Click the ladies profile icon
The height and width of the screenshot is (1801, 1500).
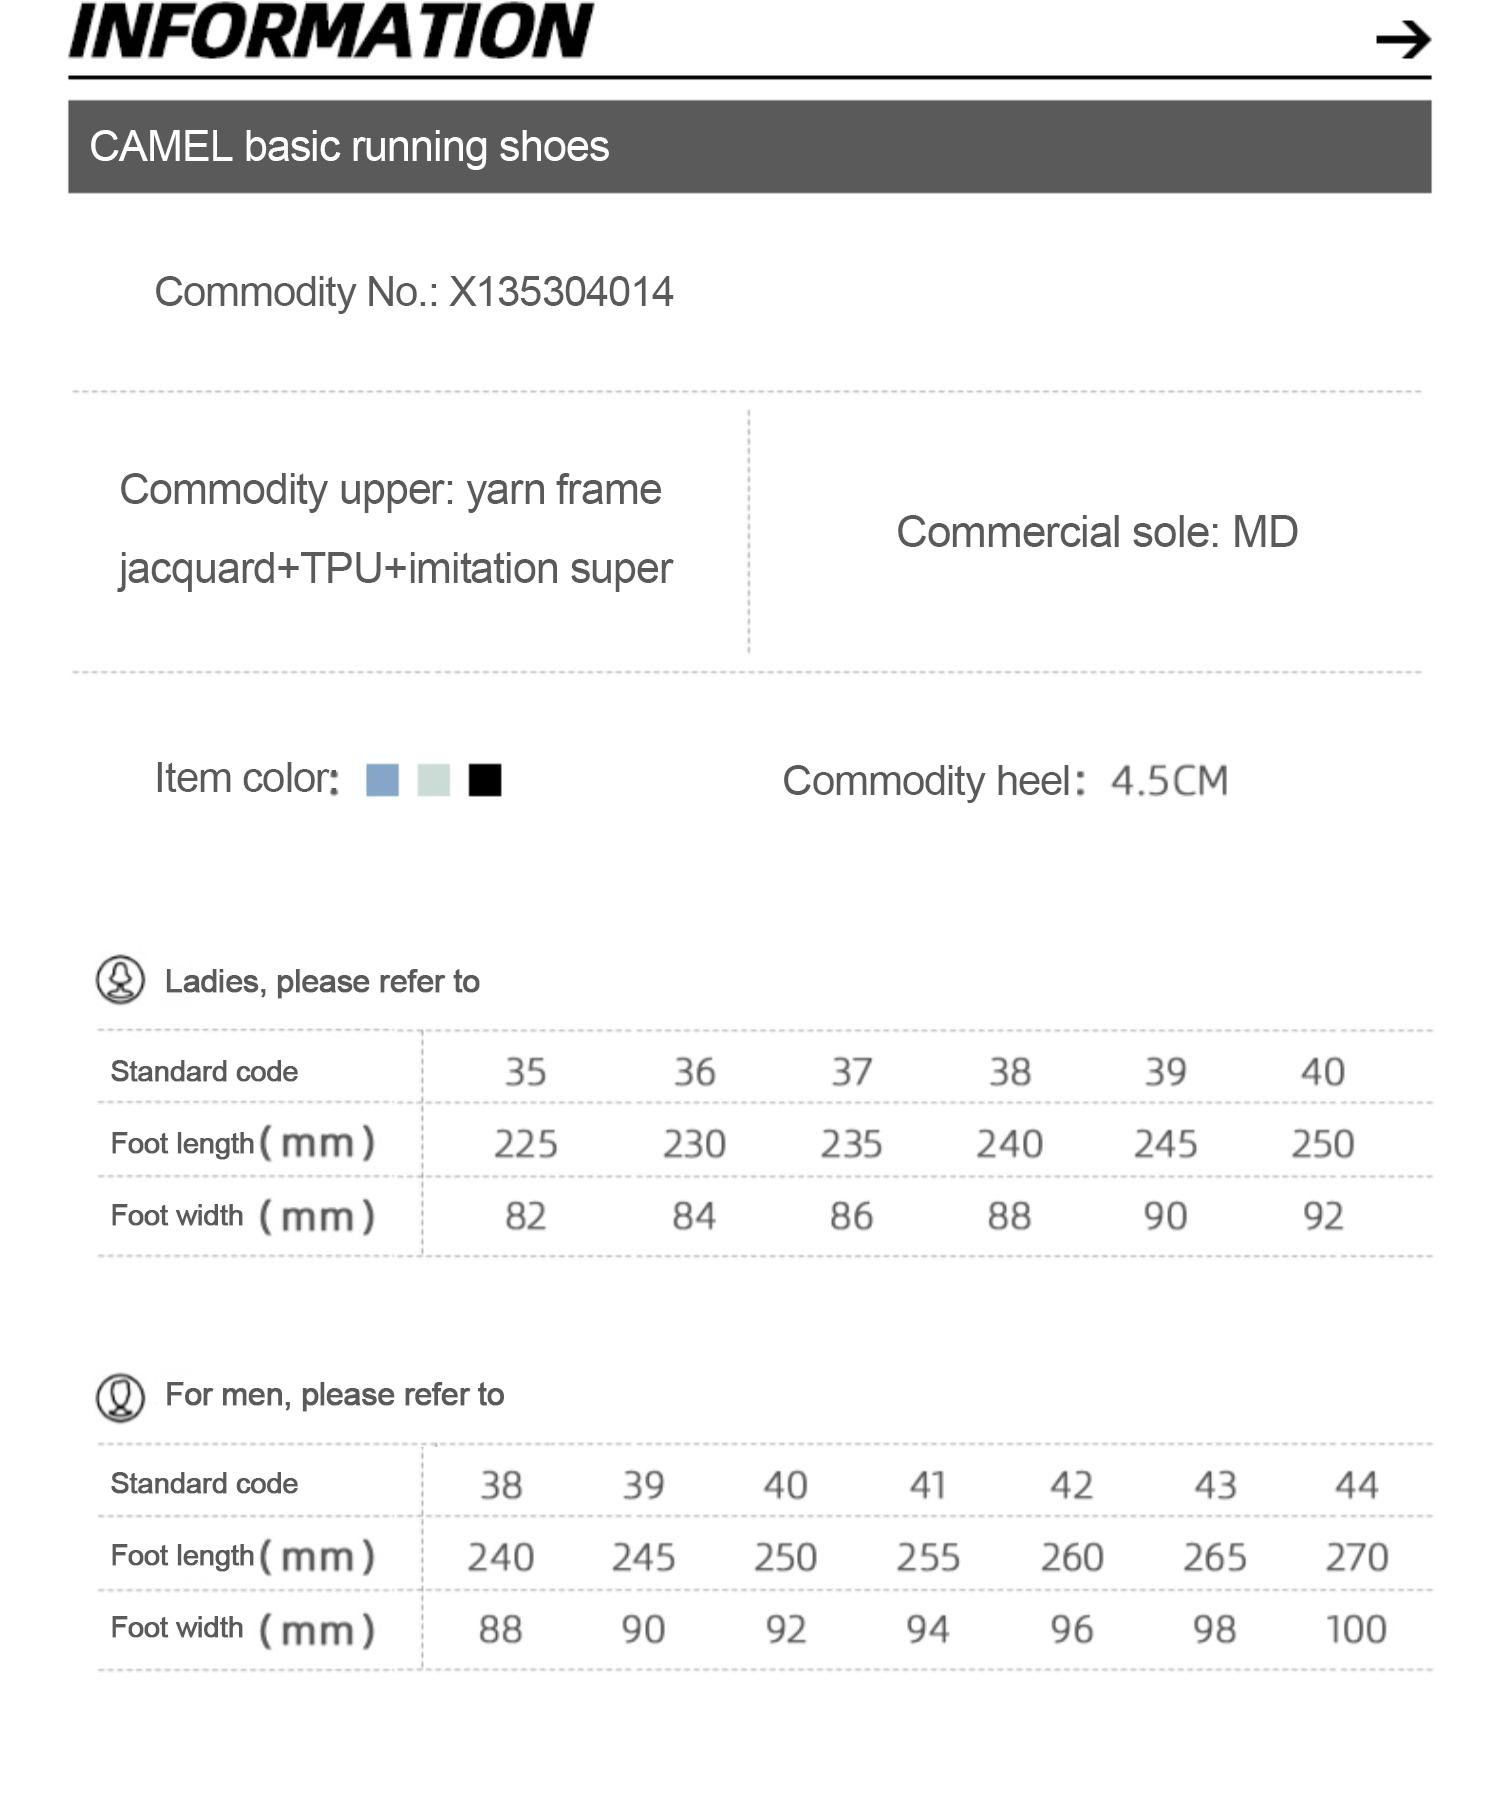[120, 980]
